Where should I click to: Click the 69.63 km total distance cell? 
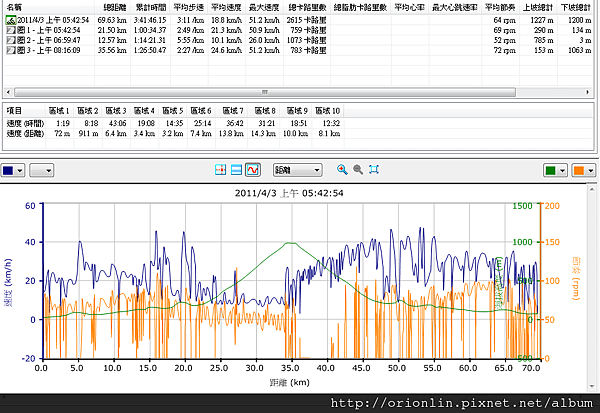click(112, 20)
